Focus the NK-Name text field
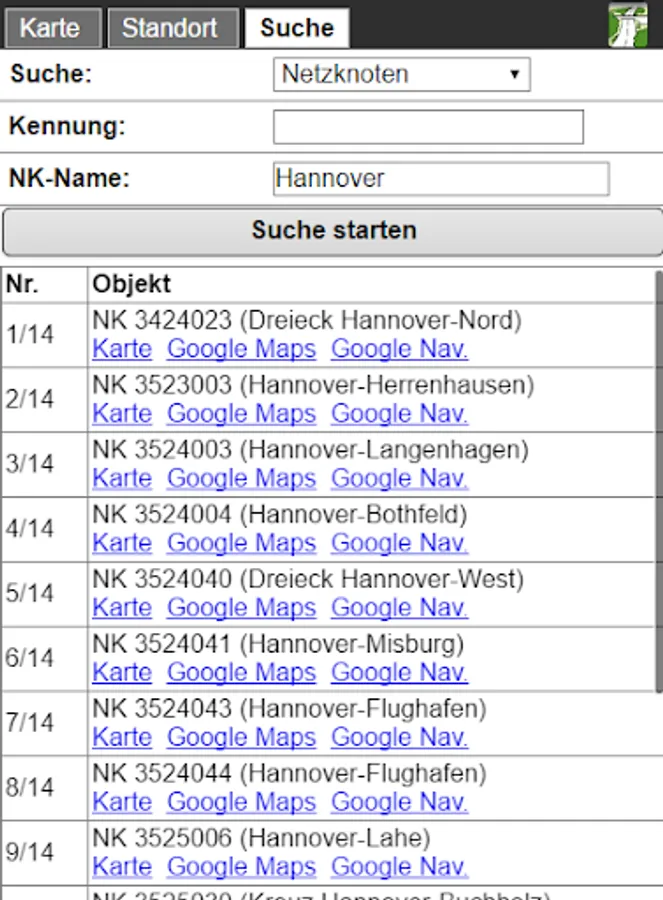This screenshot has width=663, height=900. 440,179
